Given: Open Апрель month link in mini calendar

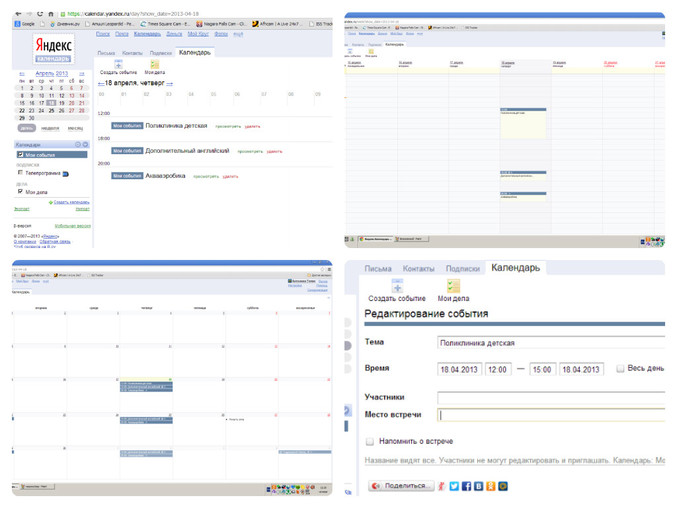Looking at the screenshot, I should click(44, 73).
